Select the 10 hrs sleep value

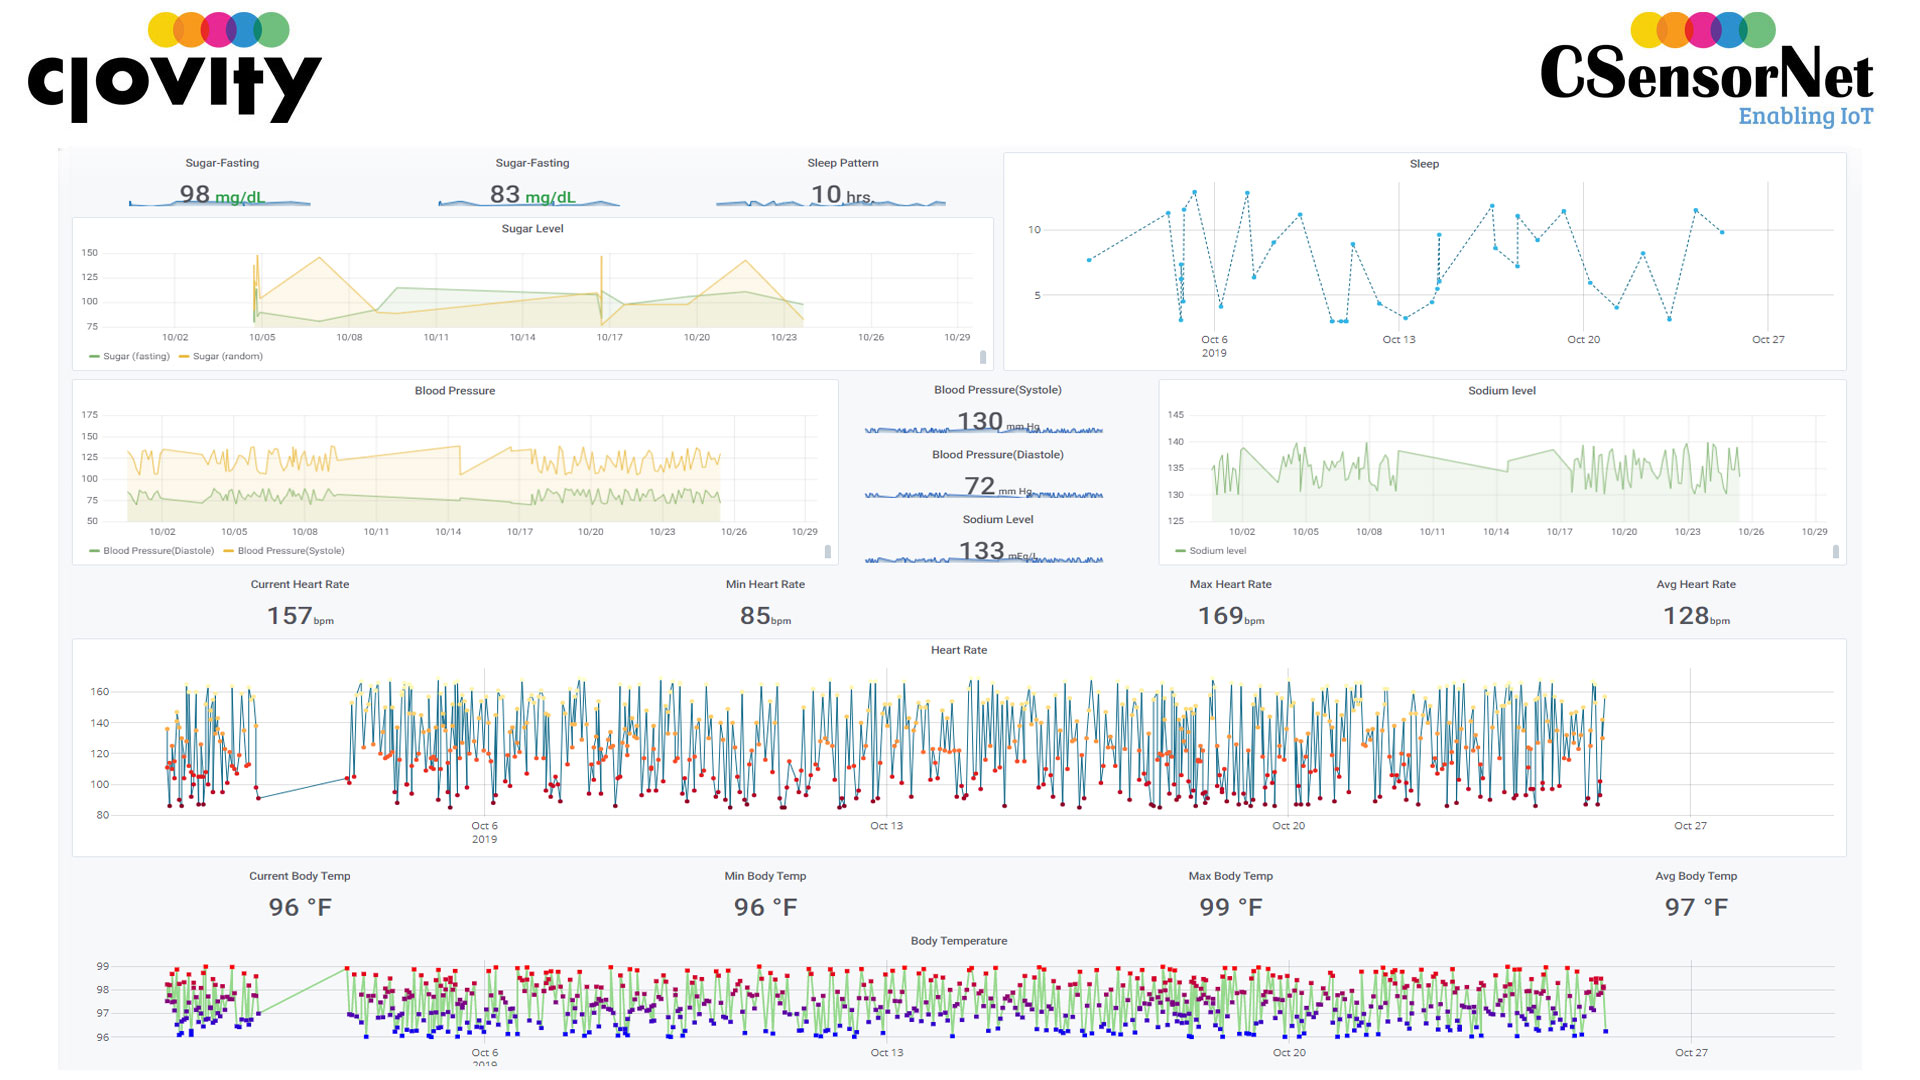pyautogui.click(x=841, y=194)
